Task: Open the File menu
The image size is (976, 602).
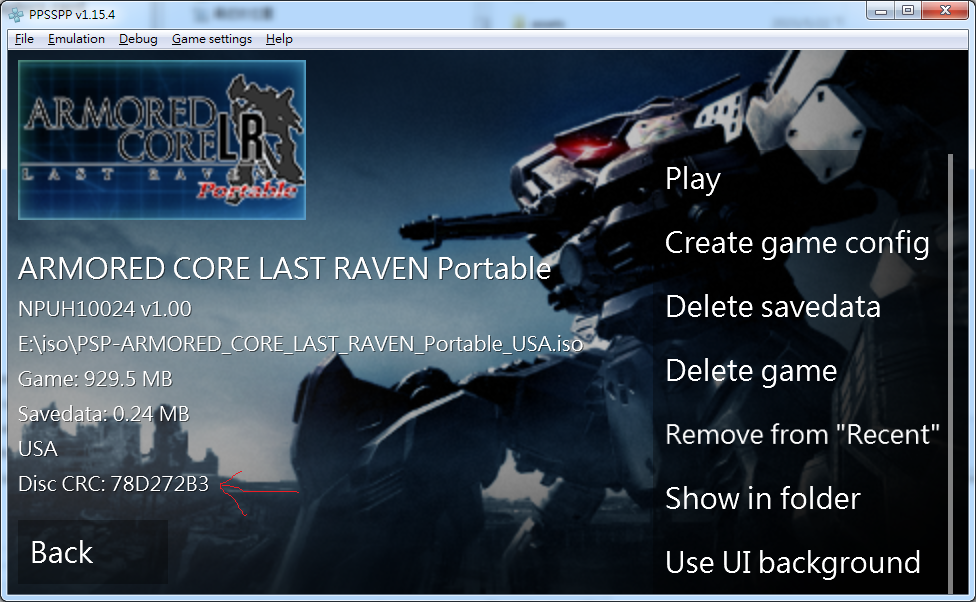Action: click(23, 39)
